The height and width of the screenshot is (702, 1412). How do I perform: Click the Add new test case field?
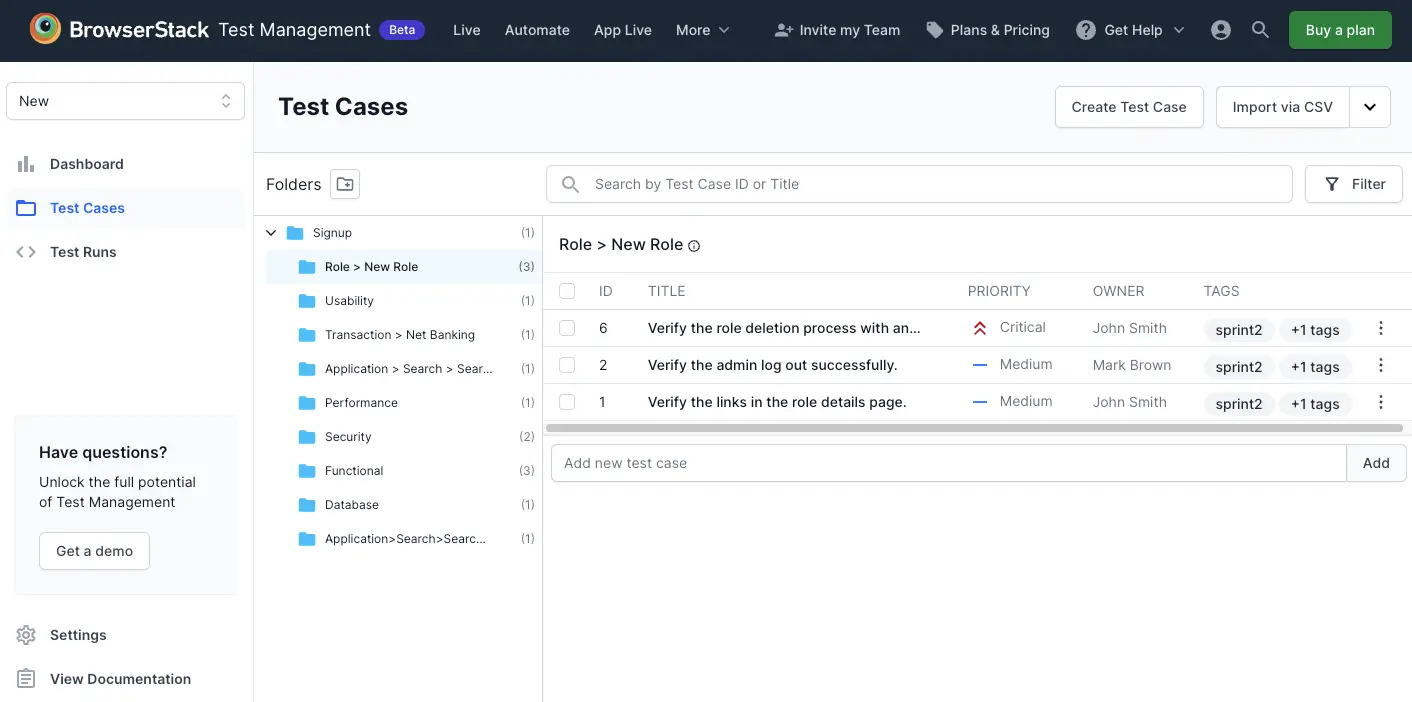[948, 463]
